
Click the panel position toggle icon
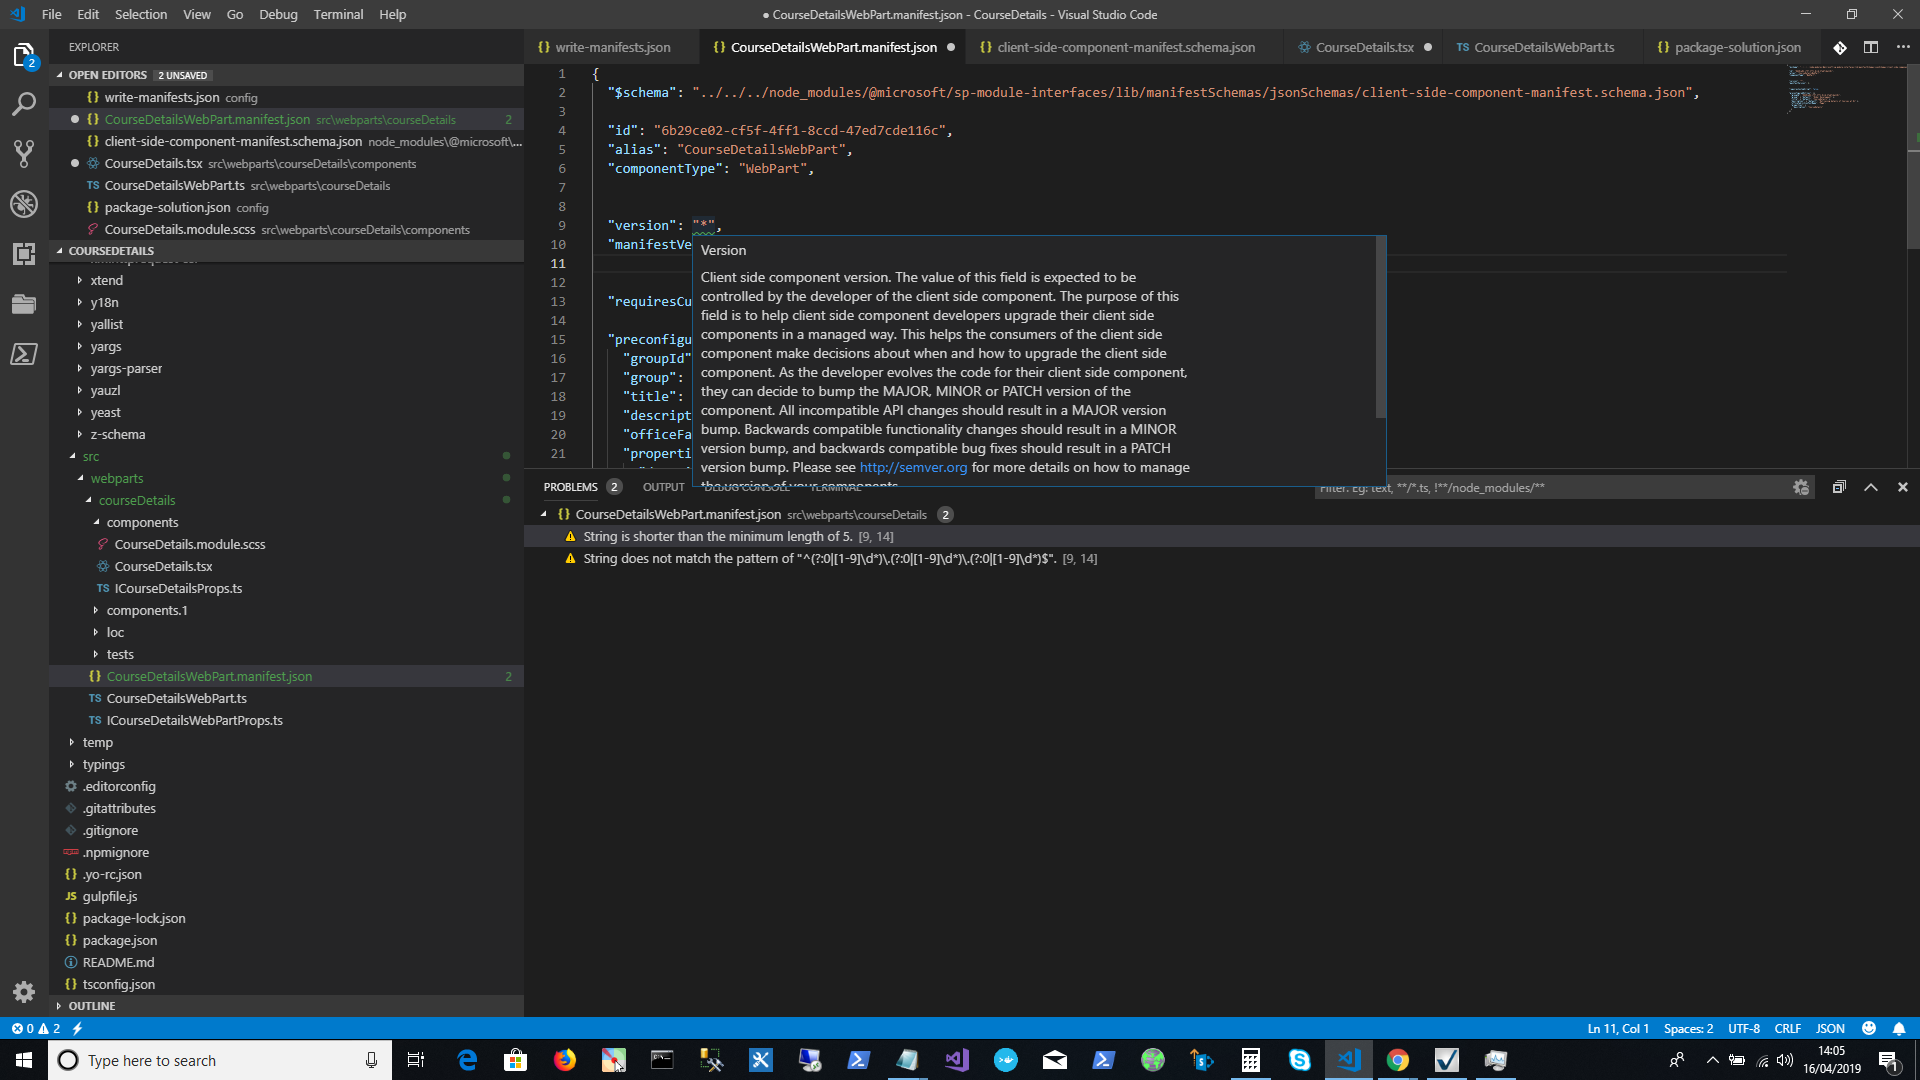pyautogui.click(x=1839, y=487)
